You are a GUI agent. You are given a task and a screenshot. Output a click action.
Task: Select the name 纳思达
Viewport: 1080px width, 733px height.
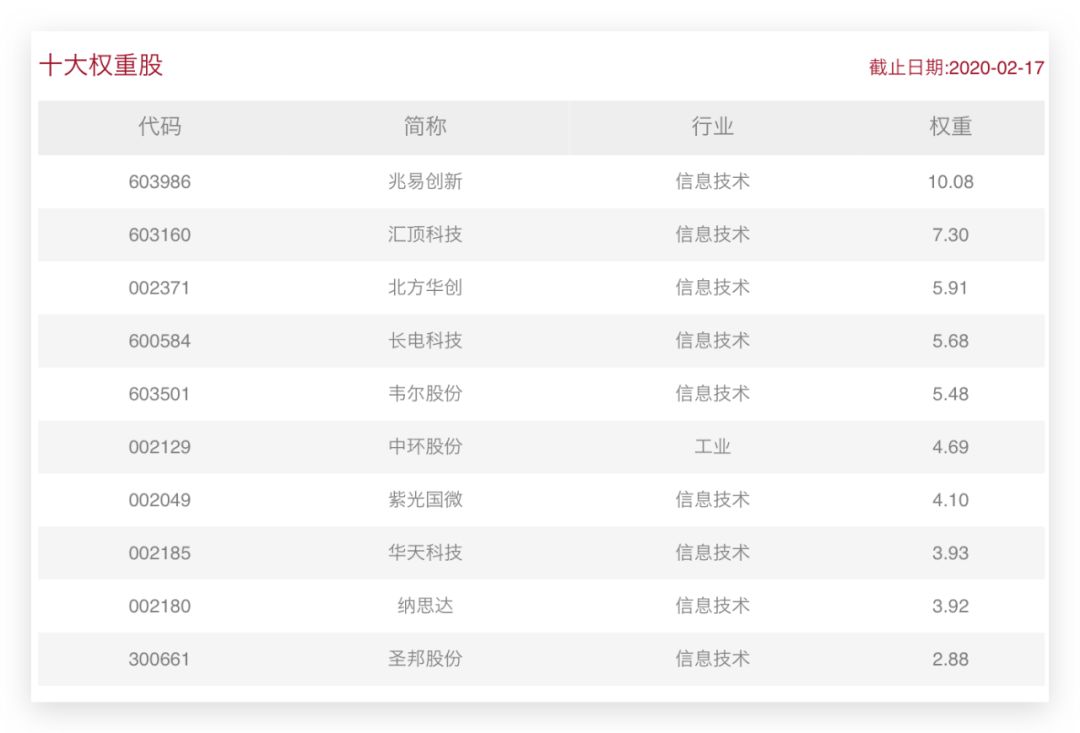coord(425,606)
